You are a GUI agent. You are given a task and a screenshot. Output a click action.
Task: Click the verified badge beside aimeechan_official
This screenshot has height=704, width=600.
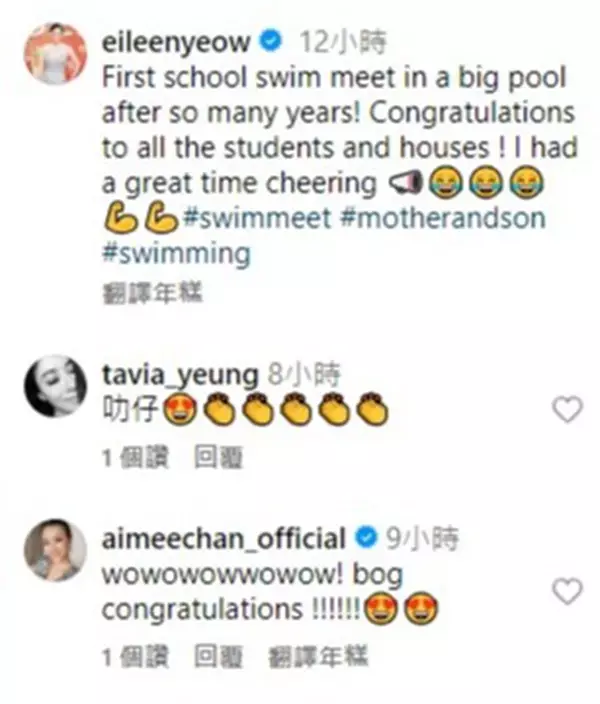coord(366,537)
